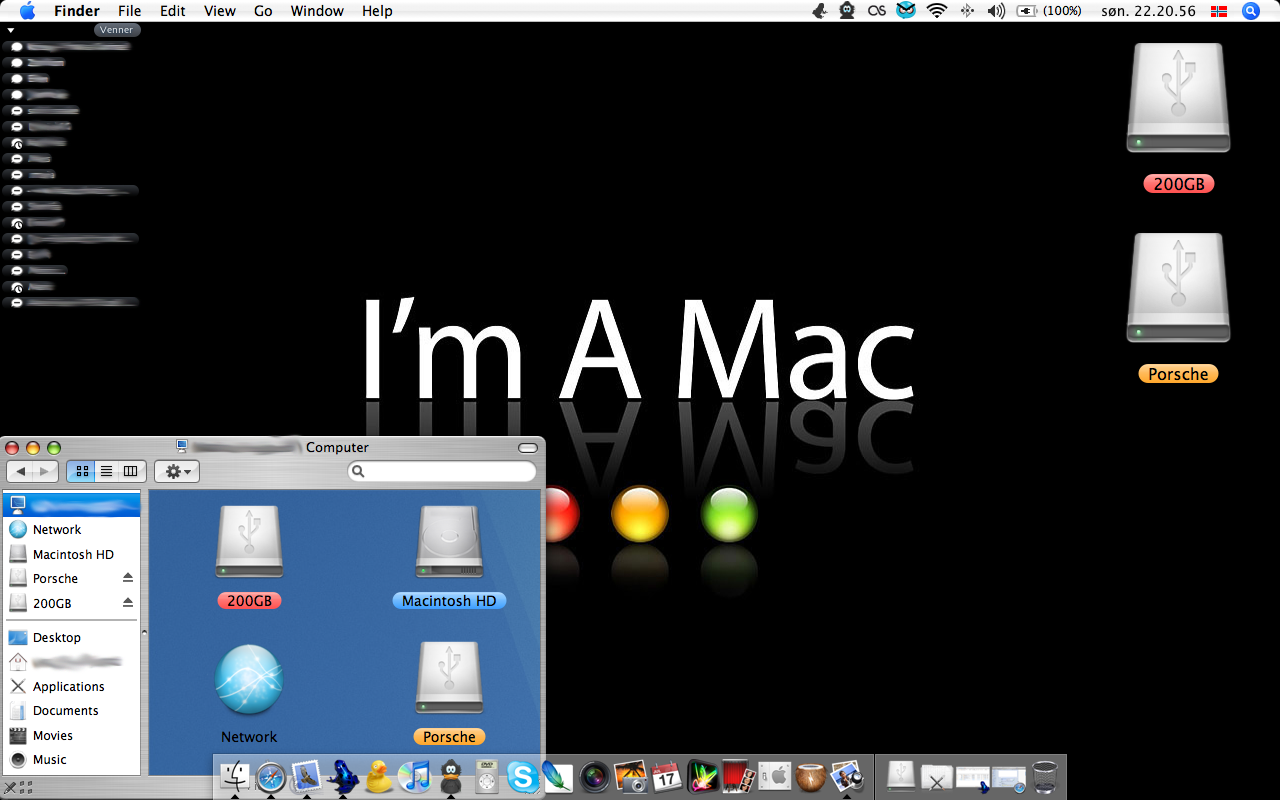Open the coconut app icon in Dock

point(810,777)
